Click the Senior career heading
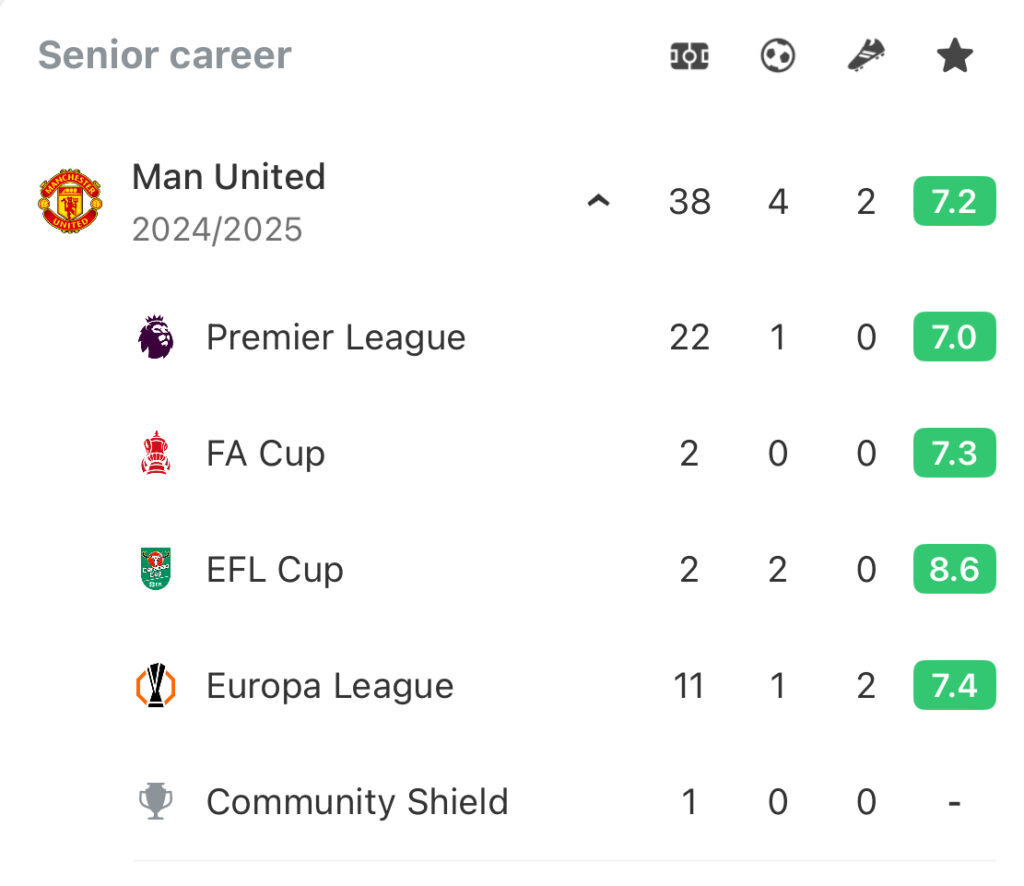The image size is (1024, 886). (165, 55)
